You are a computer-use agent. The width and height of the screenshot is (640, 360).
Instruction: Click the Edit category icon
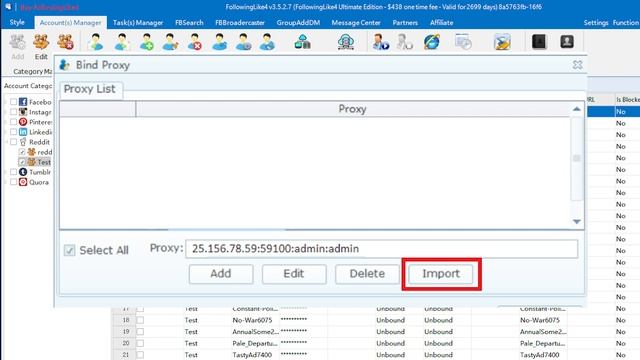(x=41, y=42)
